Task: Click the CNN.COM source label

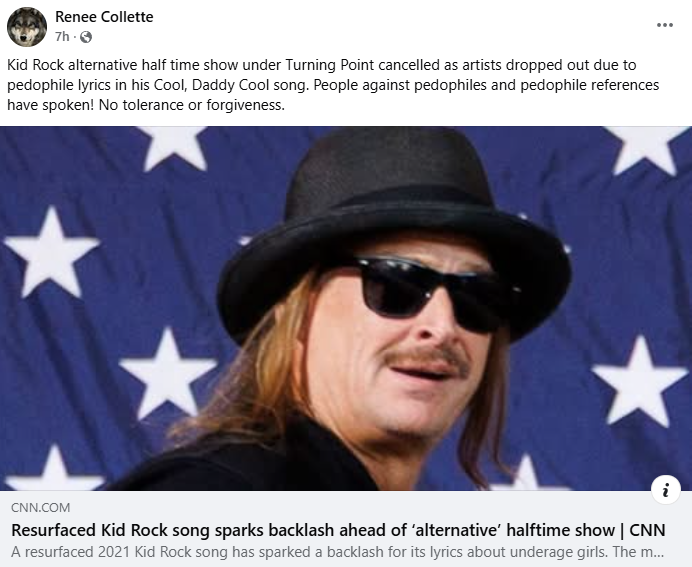Action: tap(41, 507)
